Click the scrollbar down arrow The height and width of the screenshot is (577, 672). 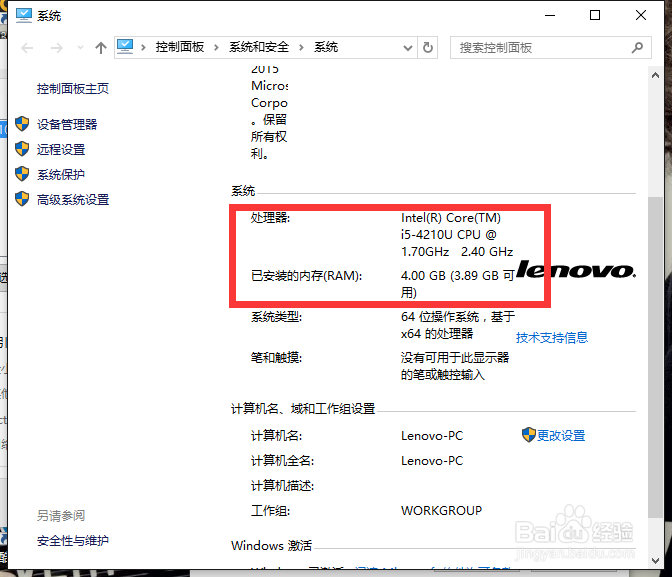point(655,560)
